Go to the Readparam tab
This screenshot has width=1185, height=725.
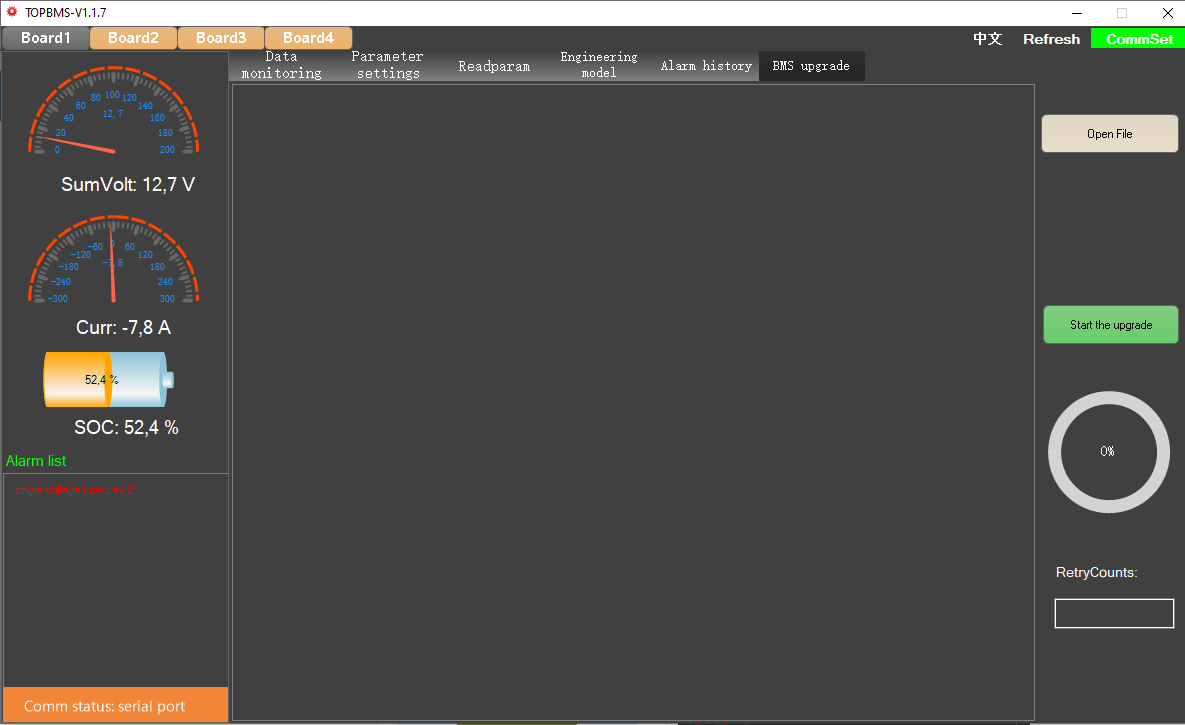494,66
